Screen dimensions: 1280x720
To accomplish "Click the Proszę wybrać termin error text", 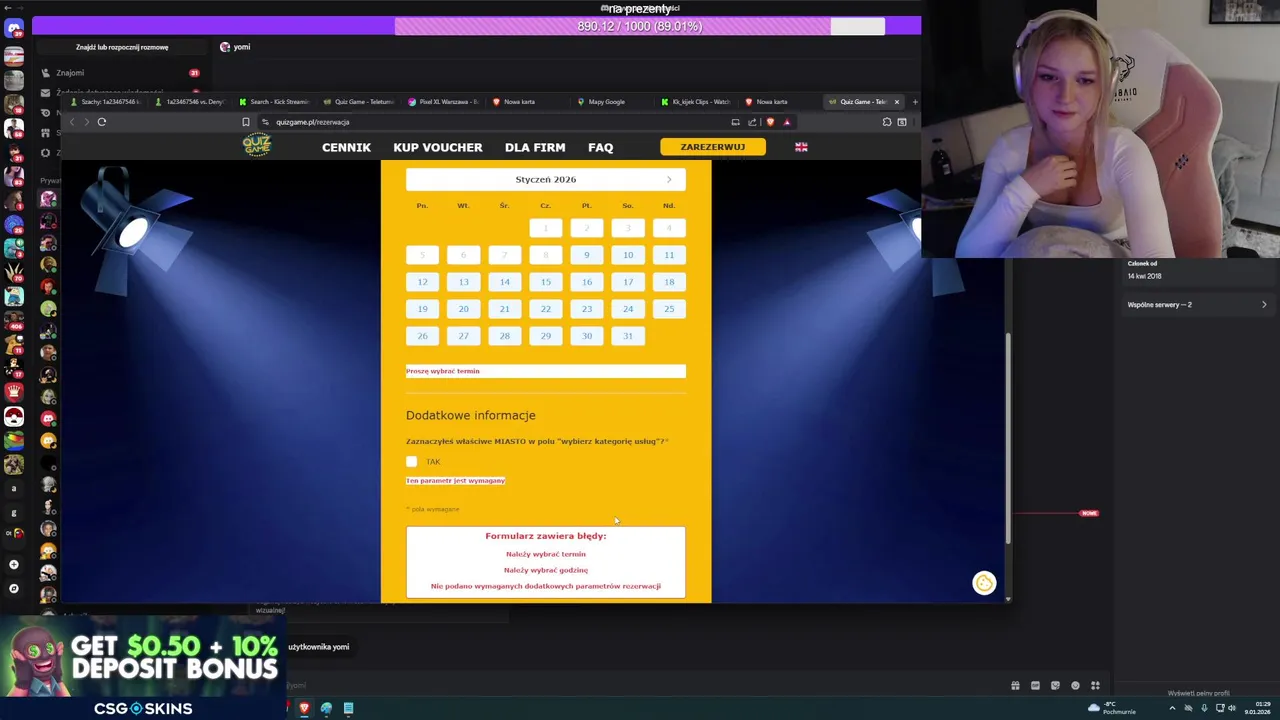I will tap(443, 371).
